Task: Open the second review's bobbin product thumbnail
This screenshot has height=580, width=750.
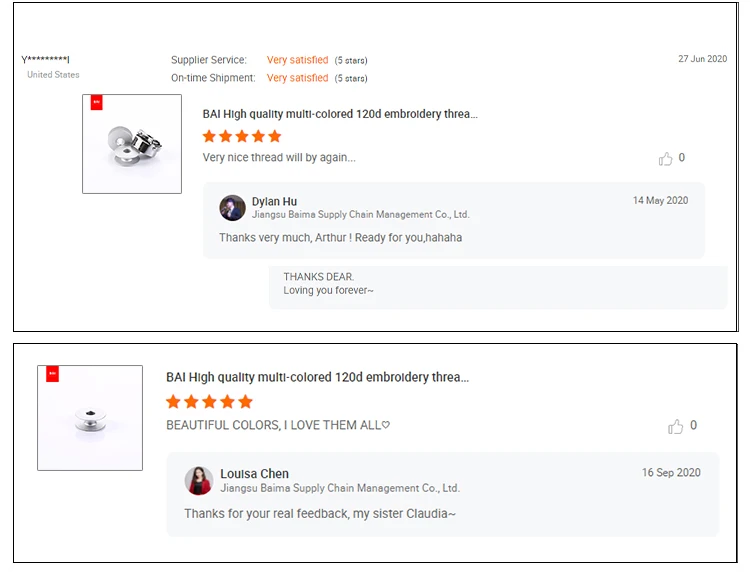Action: tap(90, 418)
